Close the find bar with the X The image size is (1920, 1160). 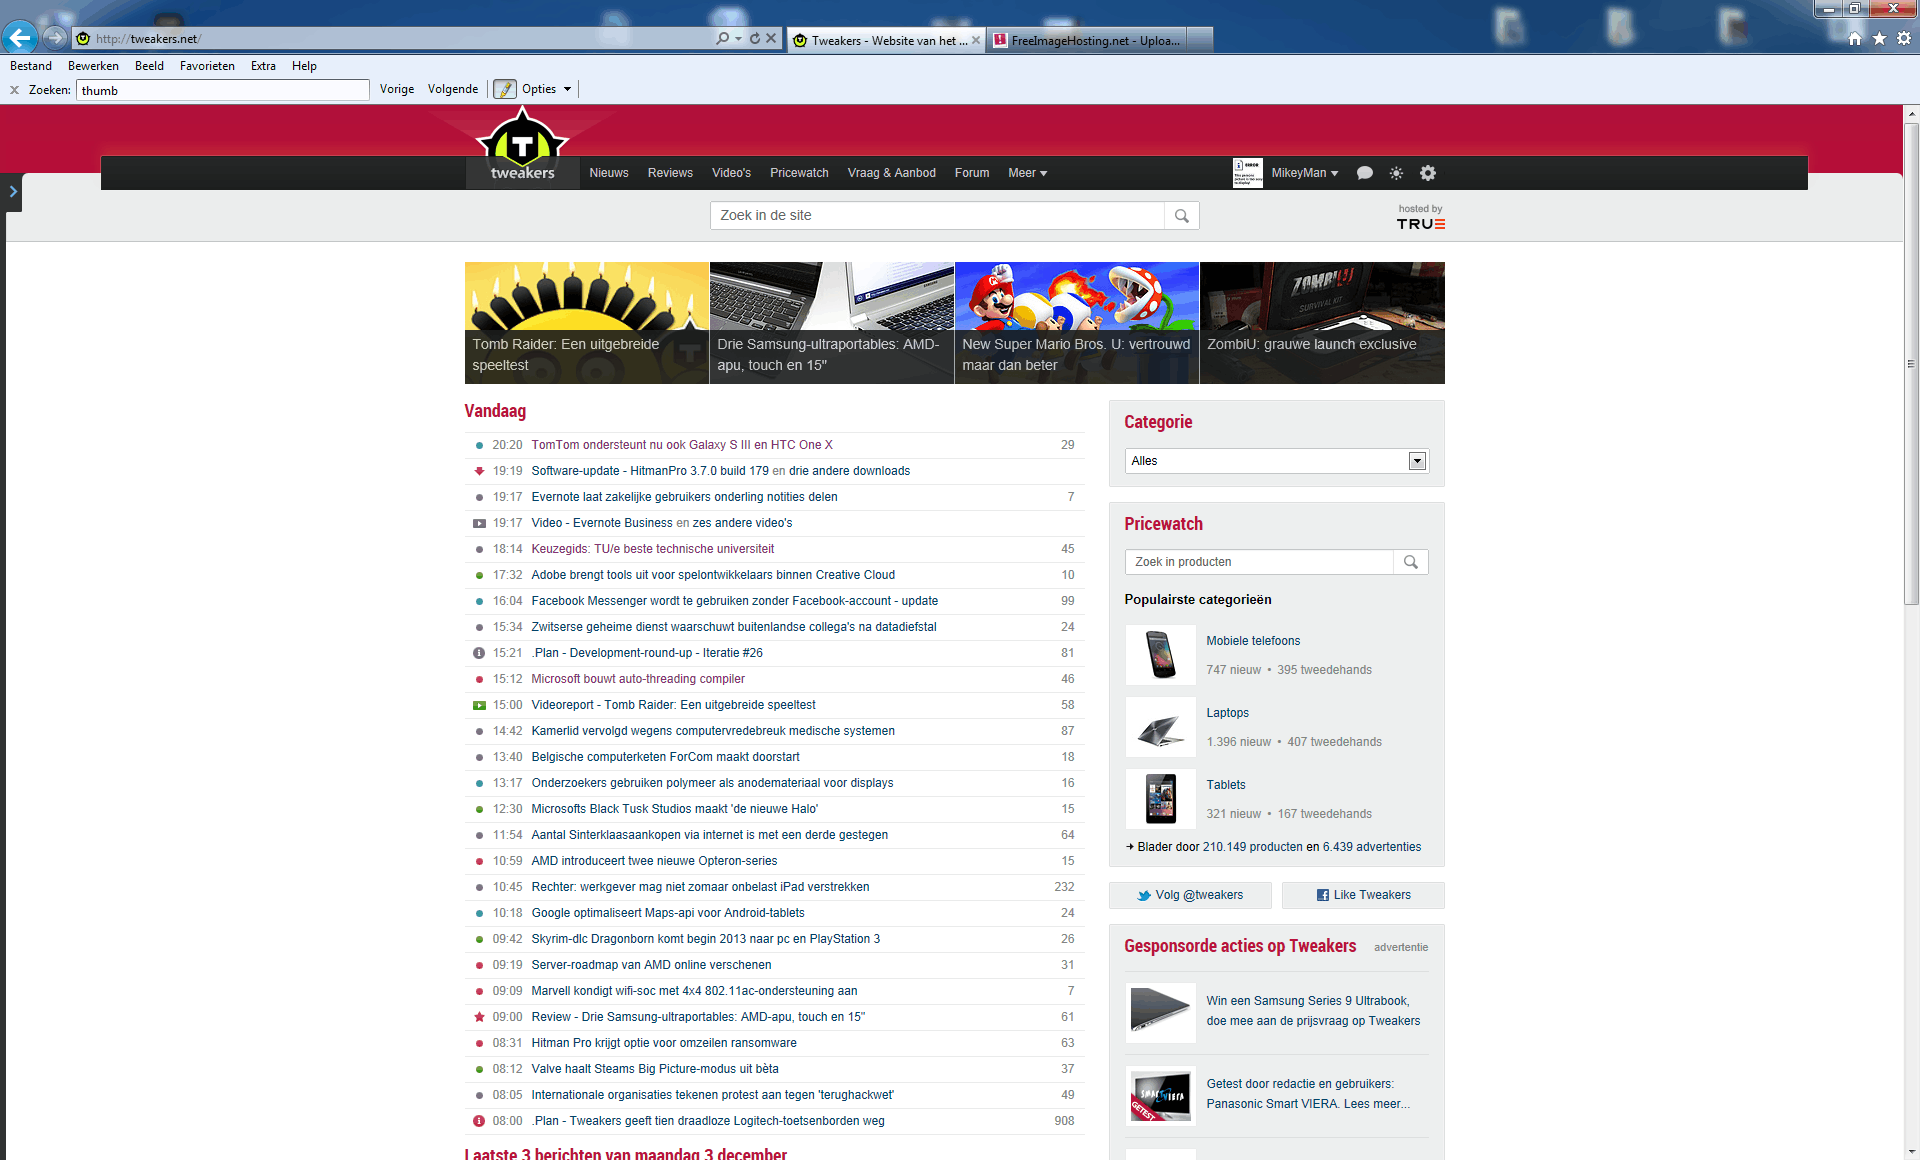pos(14,90)
